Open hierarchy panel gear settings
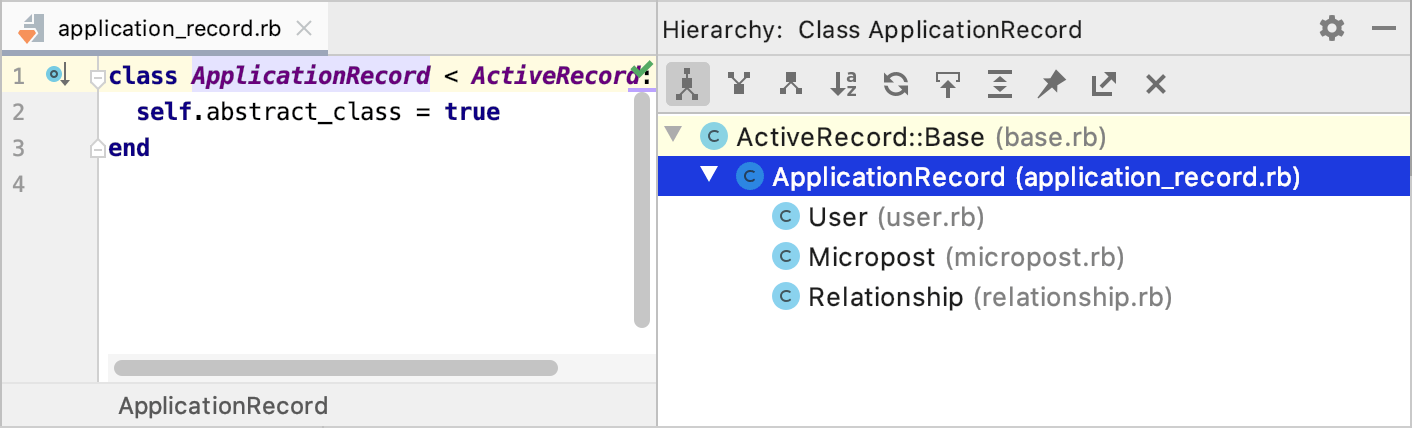This screenshot has height=428, width=1412. tap(1332, 29)
